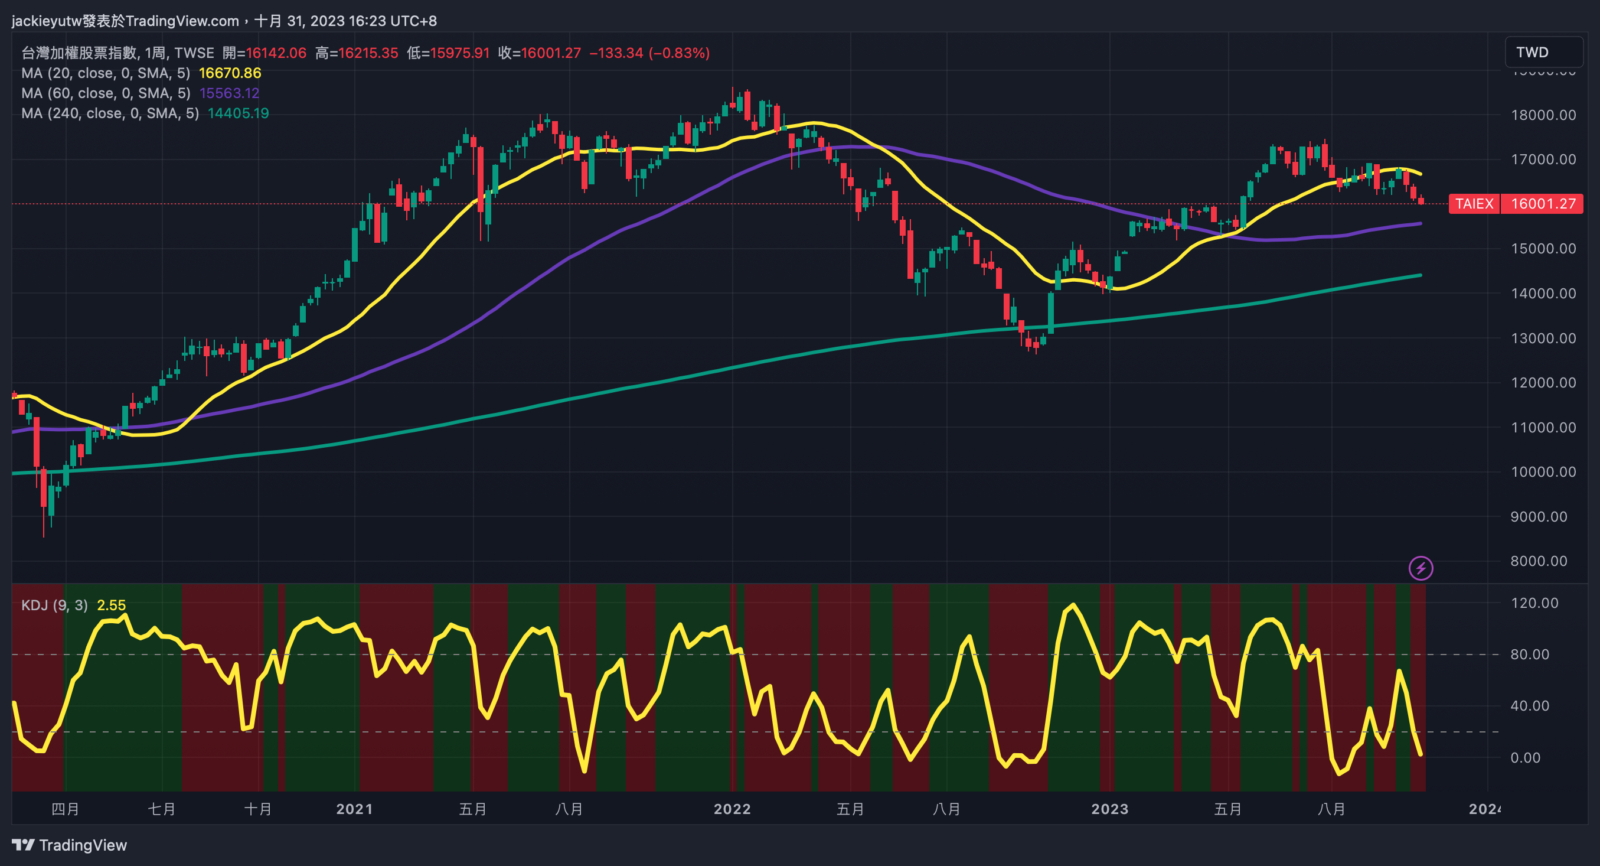Click the 2023 time axis label
Viewport: 1600px width, 866px height.
click(x=1109, y=809)
